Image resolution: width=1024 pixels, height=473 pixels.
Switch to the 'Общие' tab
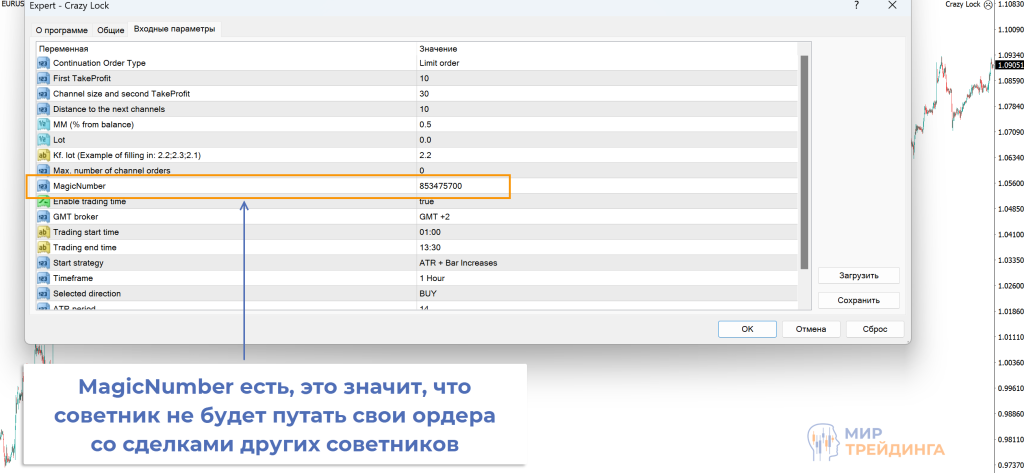[110, 30]
